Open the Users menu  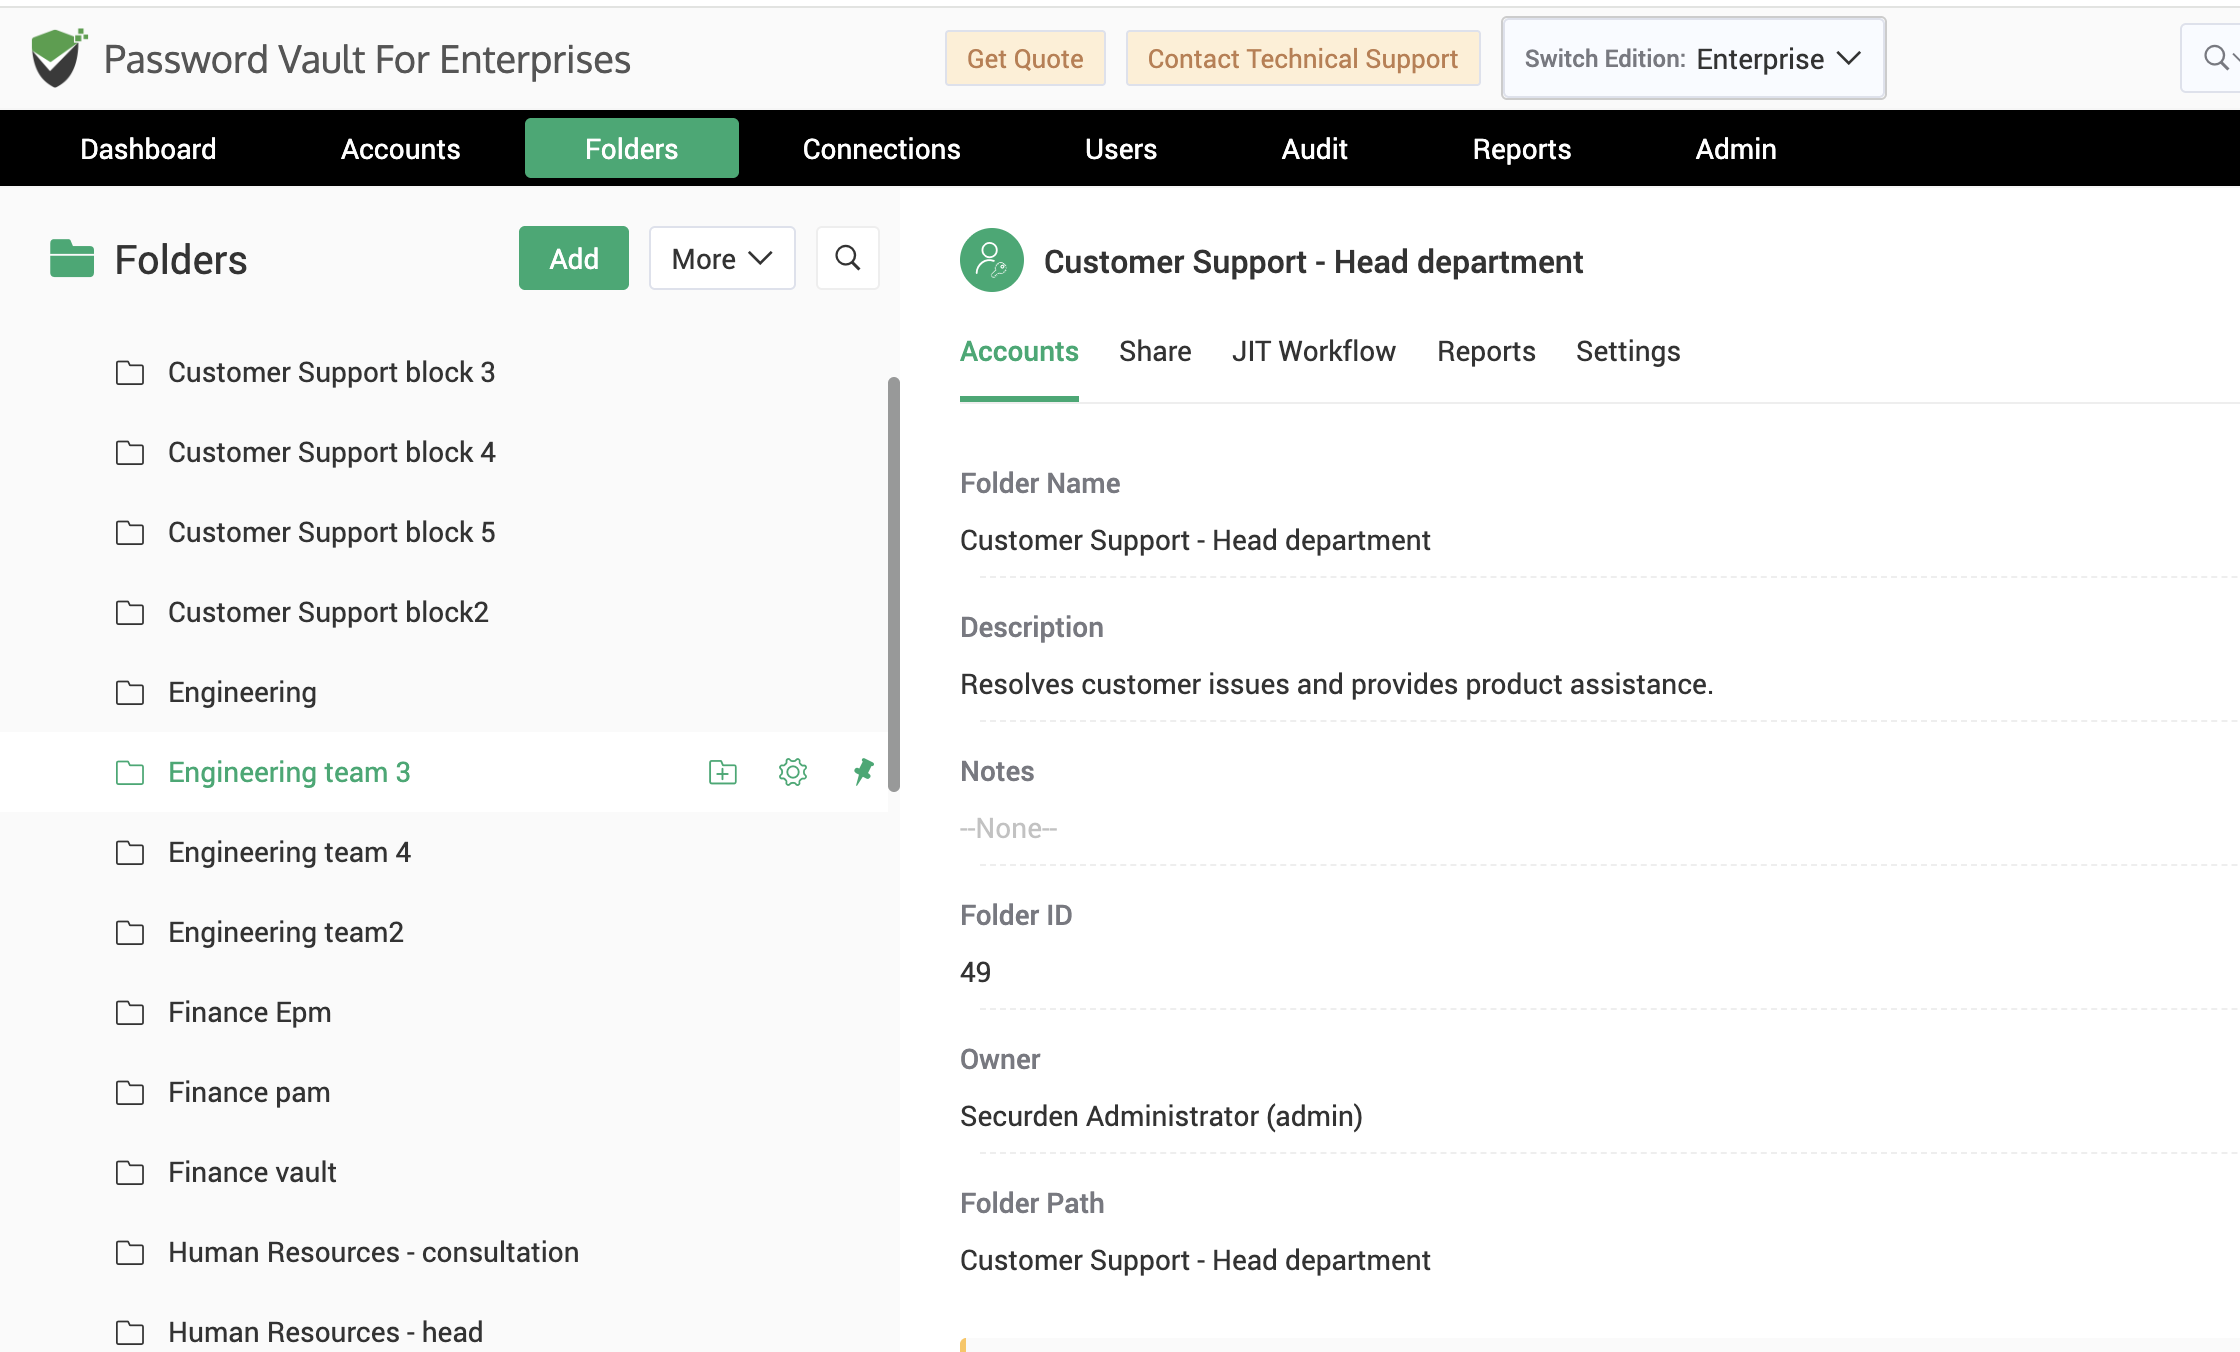click(x=1120, y=148)
